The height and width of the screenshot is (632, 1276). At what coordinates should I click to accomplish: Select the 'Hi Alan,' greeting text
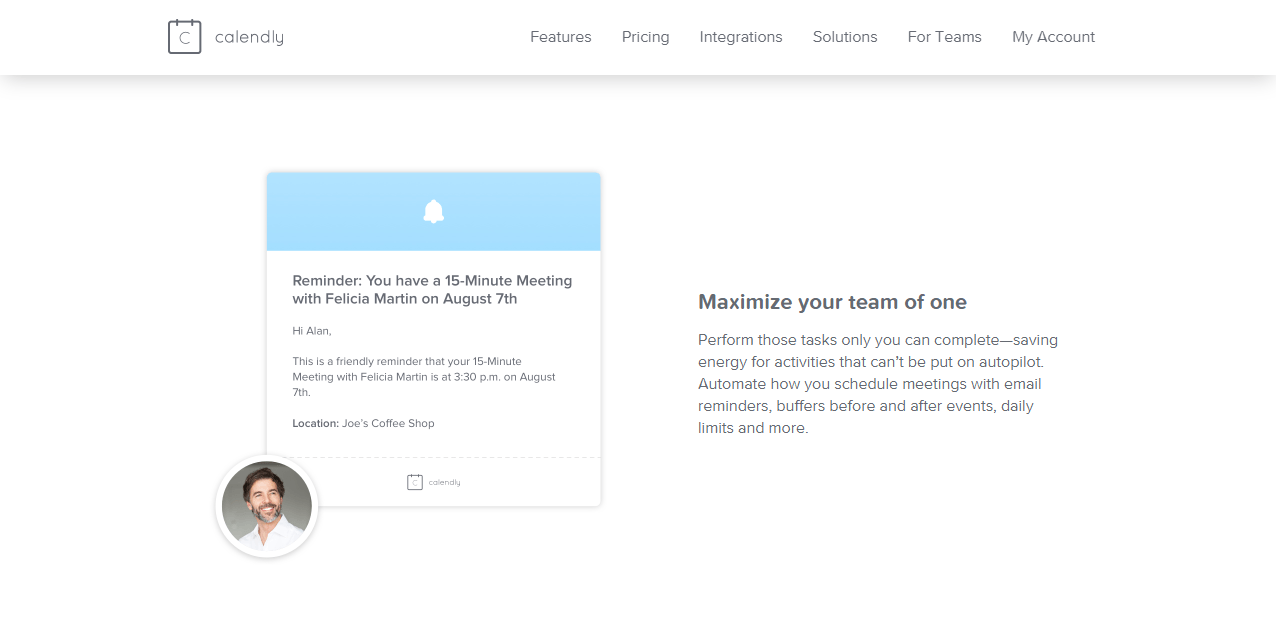pyautogui.click(x=311, y=331)
